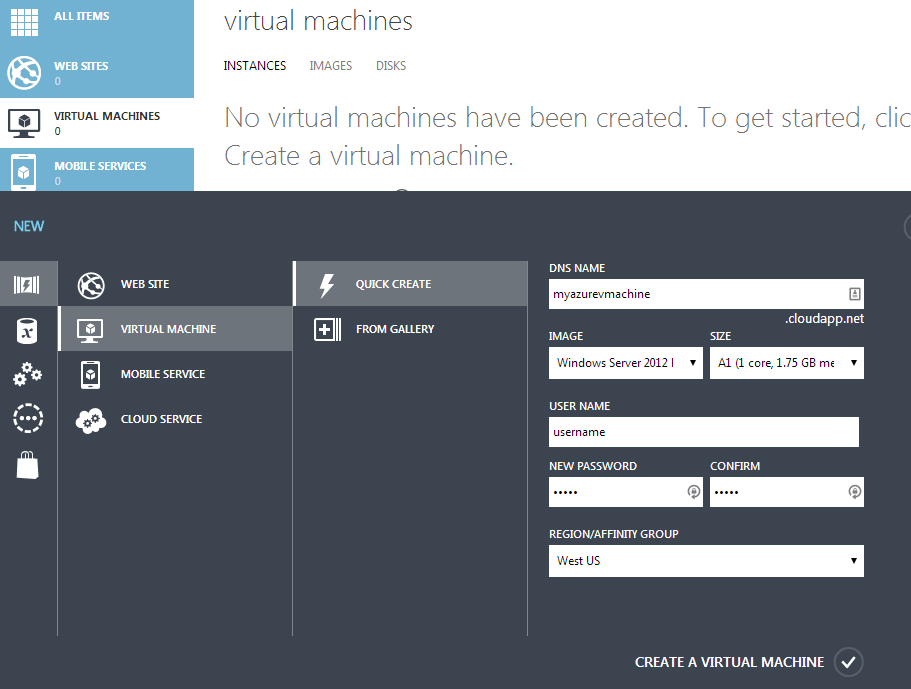Click the Mobile Services phone icon in sidebar
Screen dimensions: 911x689
click(24, 172)
